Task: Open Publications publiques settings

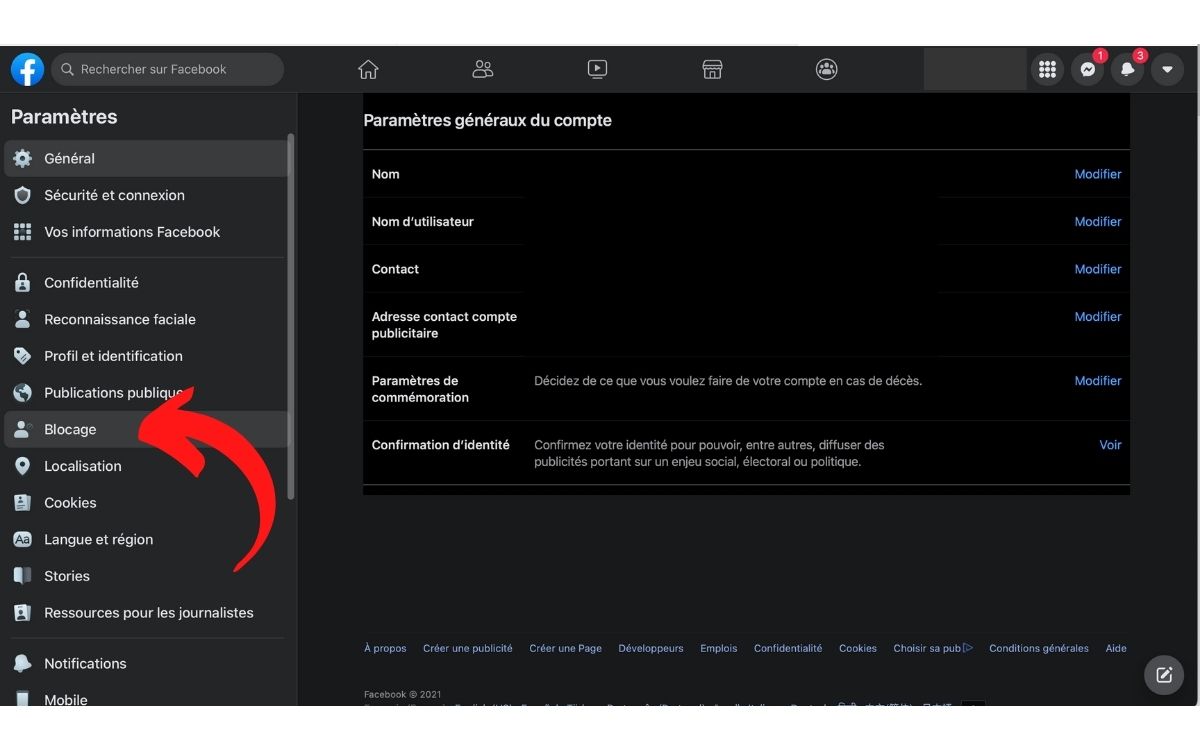Action: point(146,393)
